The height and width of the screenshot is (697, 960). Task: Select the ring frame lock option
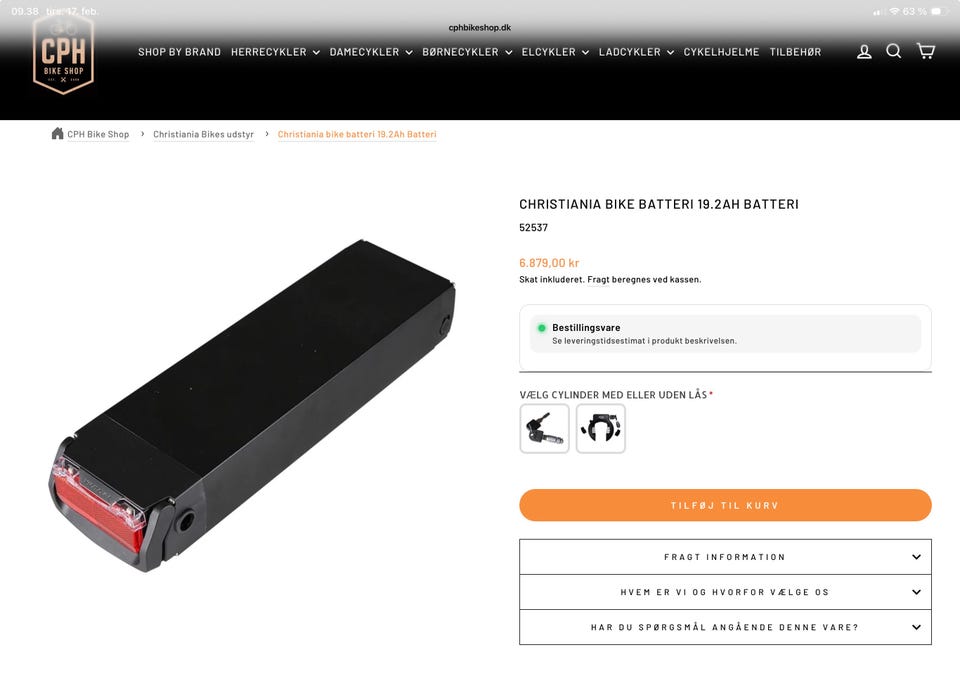[x=601, y=429]
